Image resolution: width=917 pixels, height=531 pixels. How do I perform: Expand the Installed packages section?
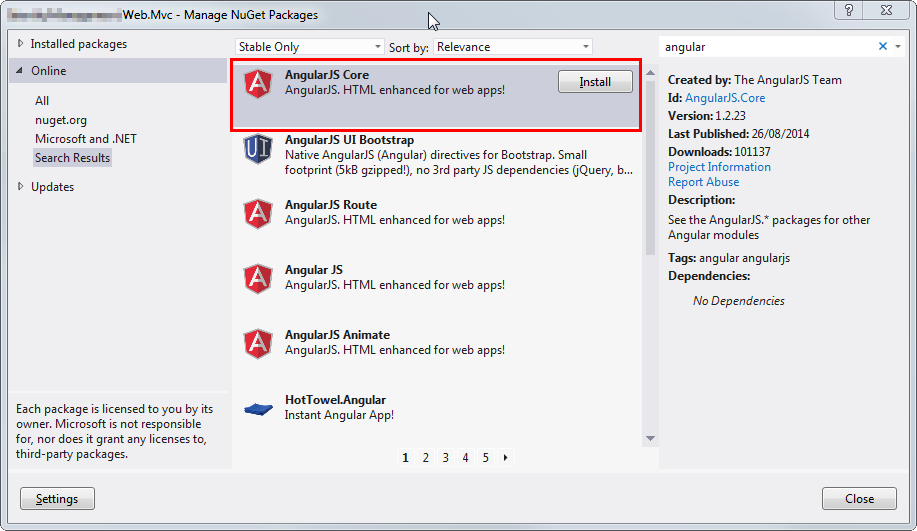[20, 43]
